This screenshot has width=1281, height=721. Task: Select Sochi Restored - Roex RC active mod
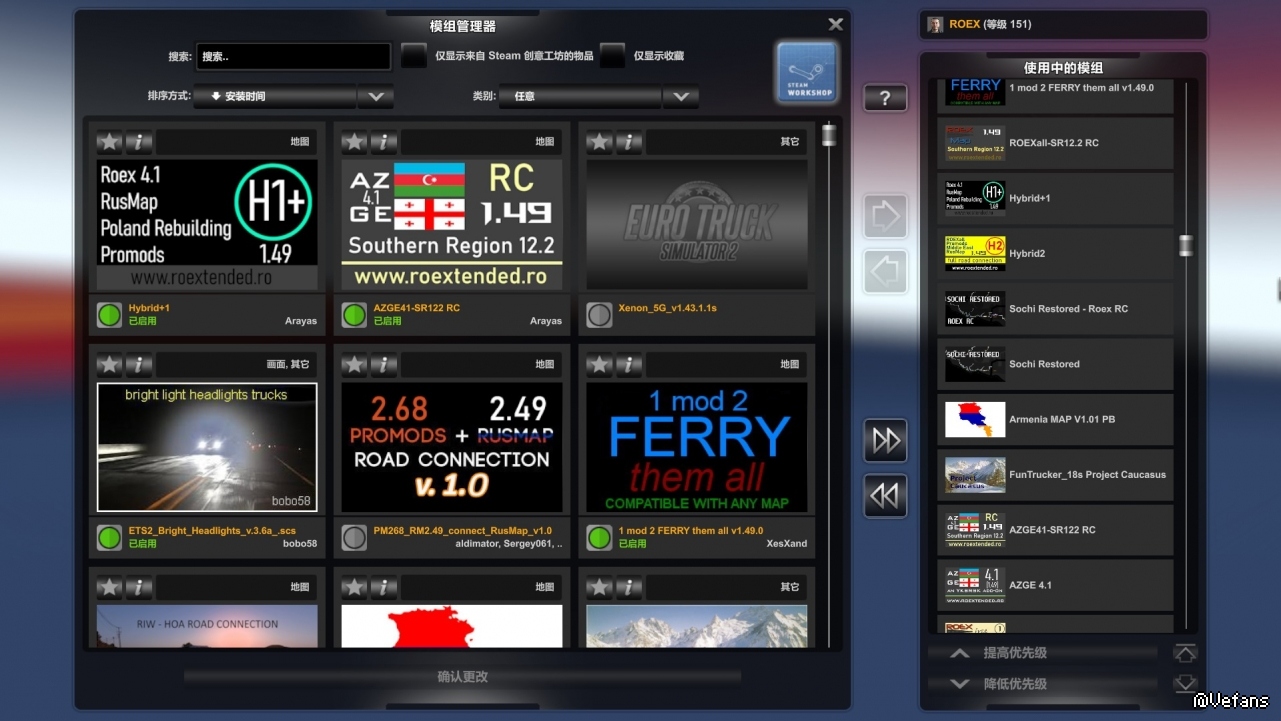click(1055, 309)
